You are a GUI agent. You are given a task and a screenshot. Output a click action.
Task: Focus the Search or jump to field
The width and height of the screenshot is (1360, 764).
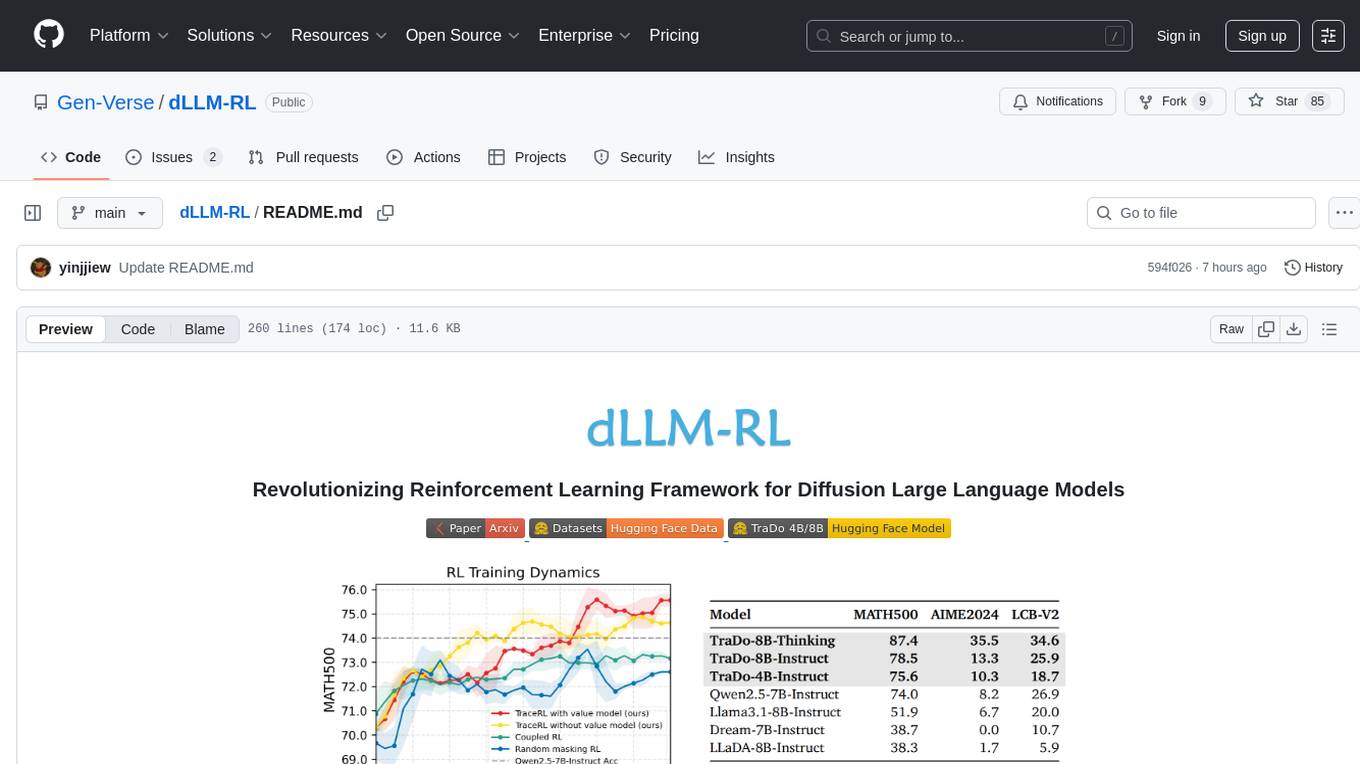pos(969,36)
